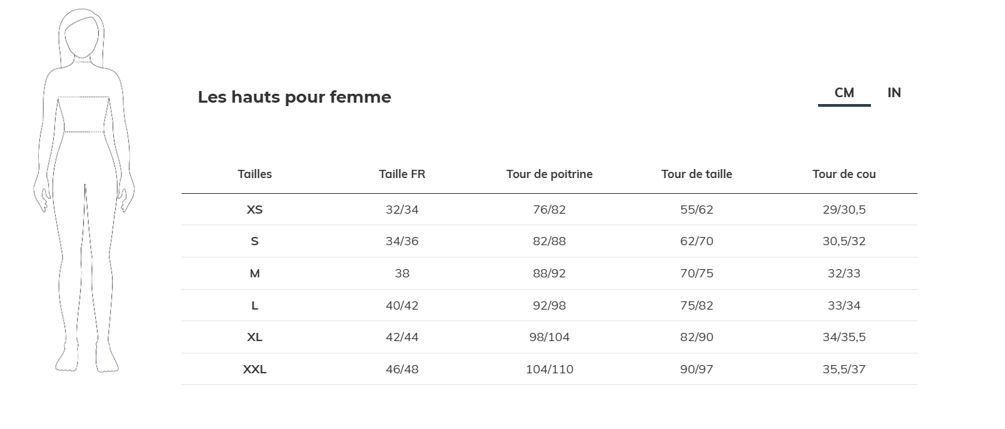Select the XL size row label
This screenshot has width=1005, height=429.
point(255,337)
